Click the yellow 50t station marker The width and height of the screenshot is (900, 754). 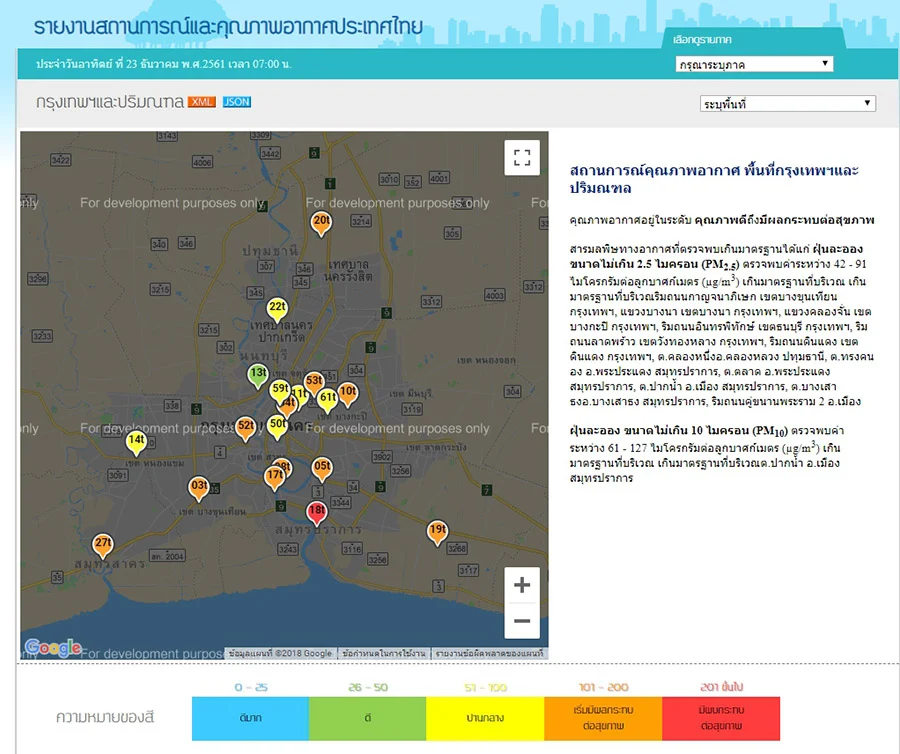pos(277,426)
